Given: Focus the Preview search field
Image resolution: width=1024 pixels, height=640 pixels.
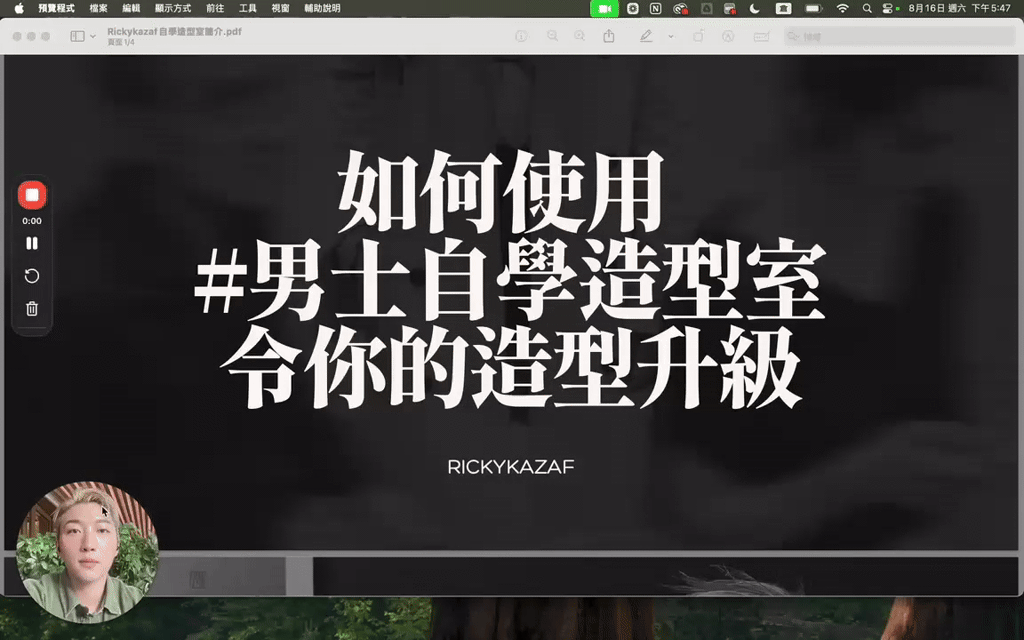Looking at the screenshot, I should pyautogui.click(x=900, y=37).
